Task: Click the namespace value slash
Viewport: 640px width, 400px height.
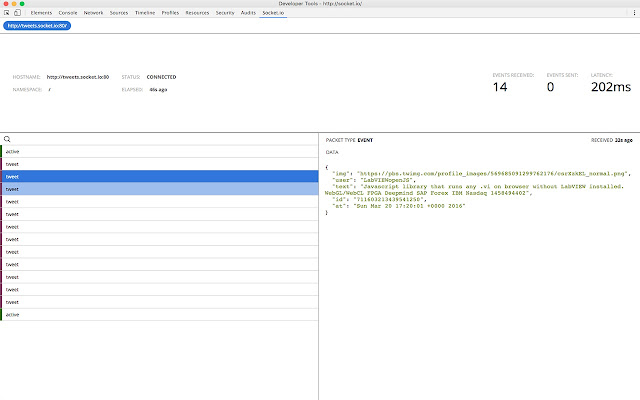Action: pos(49,89)
